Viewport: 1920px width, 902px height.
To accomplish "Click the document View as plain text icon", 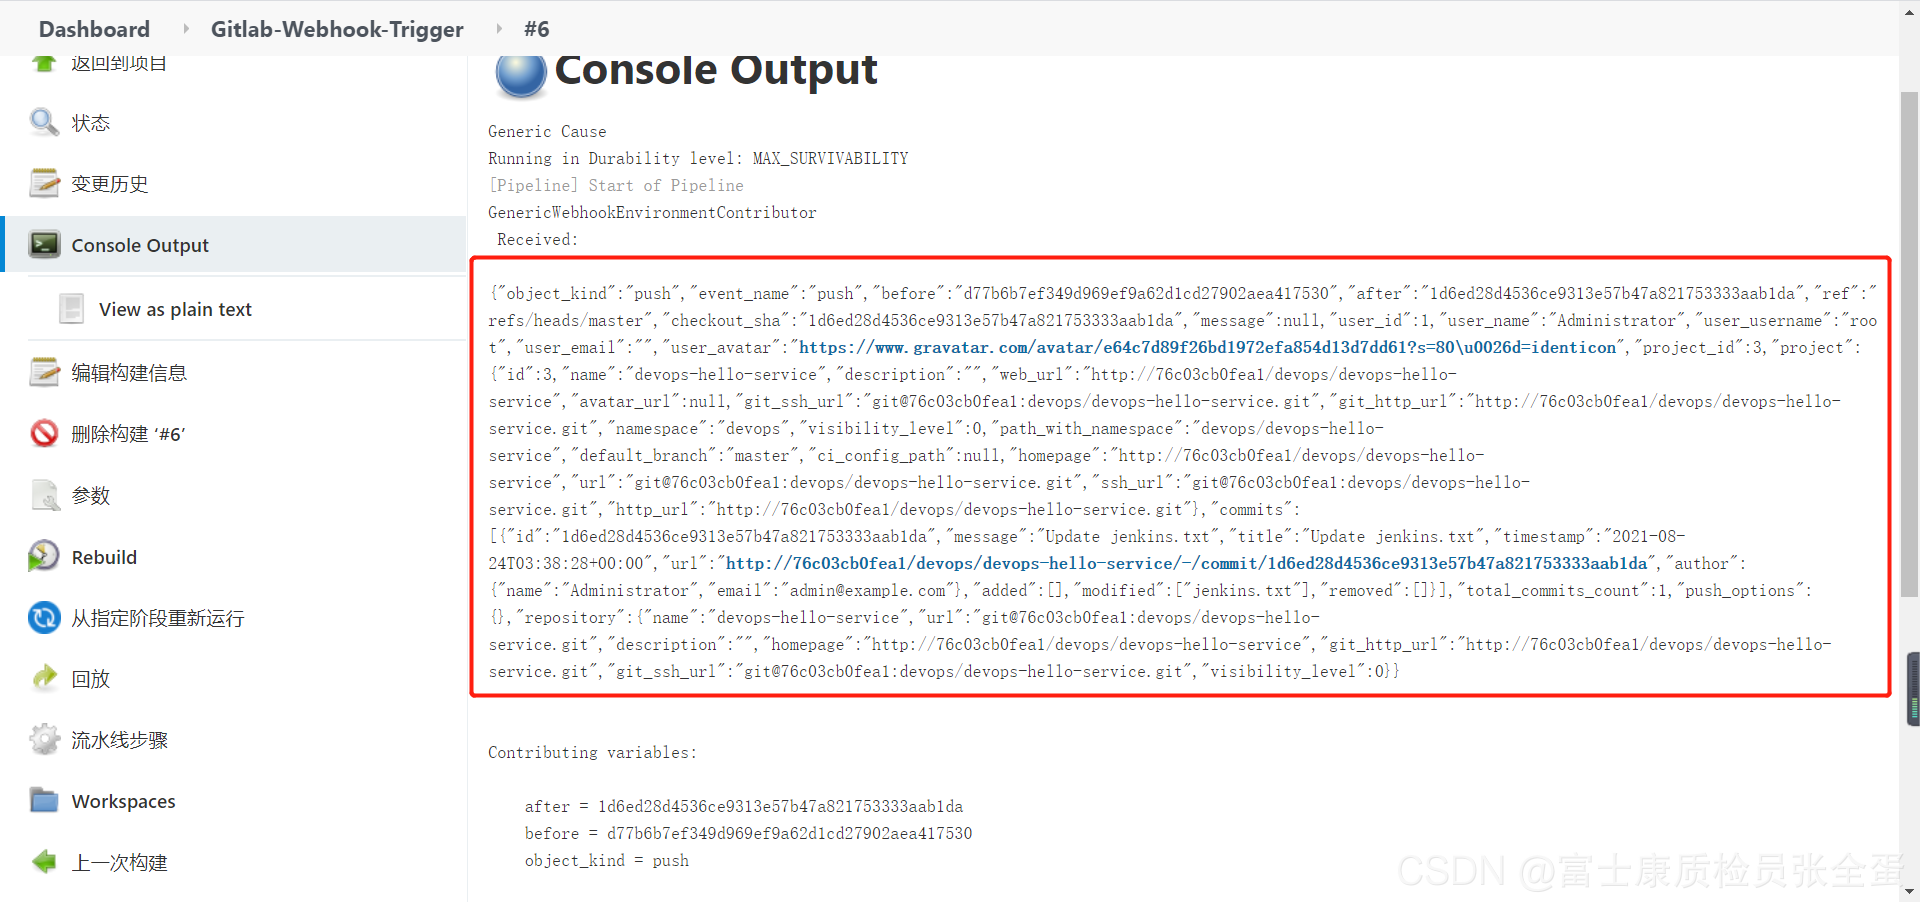I will tap(72, 309).
